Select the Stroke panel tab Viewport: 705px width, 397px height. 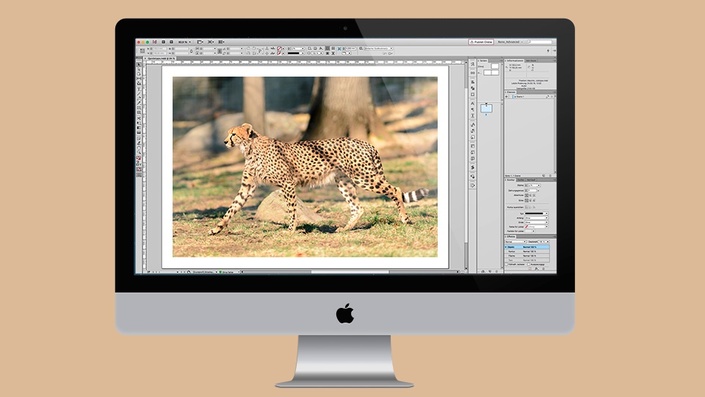(x=511, y=180)
